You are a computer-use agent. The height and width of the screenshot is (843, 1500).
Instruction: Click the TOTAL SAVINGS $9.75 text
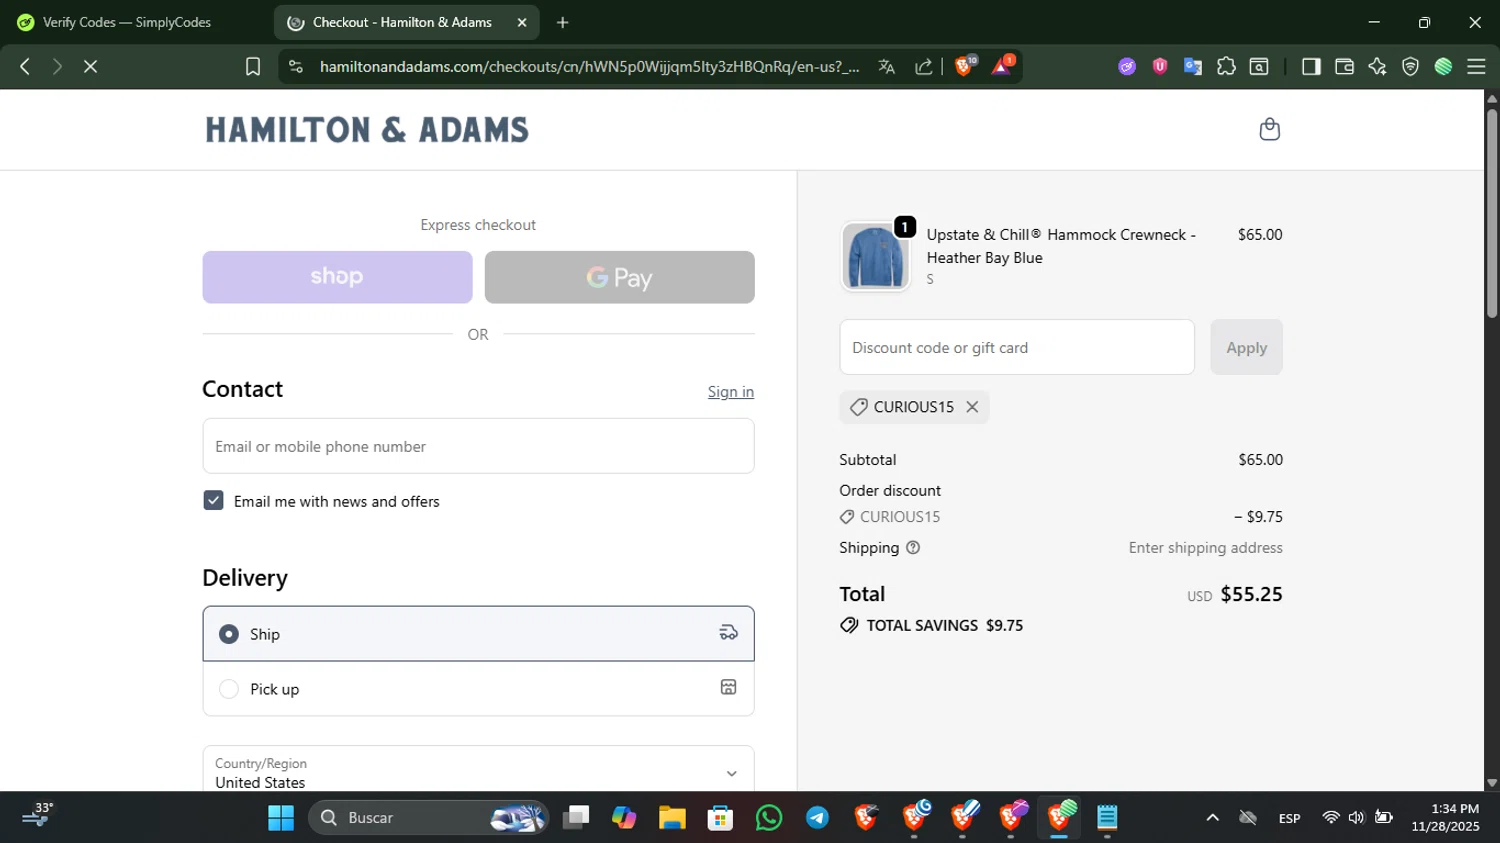coord(944,625)
